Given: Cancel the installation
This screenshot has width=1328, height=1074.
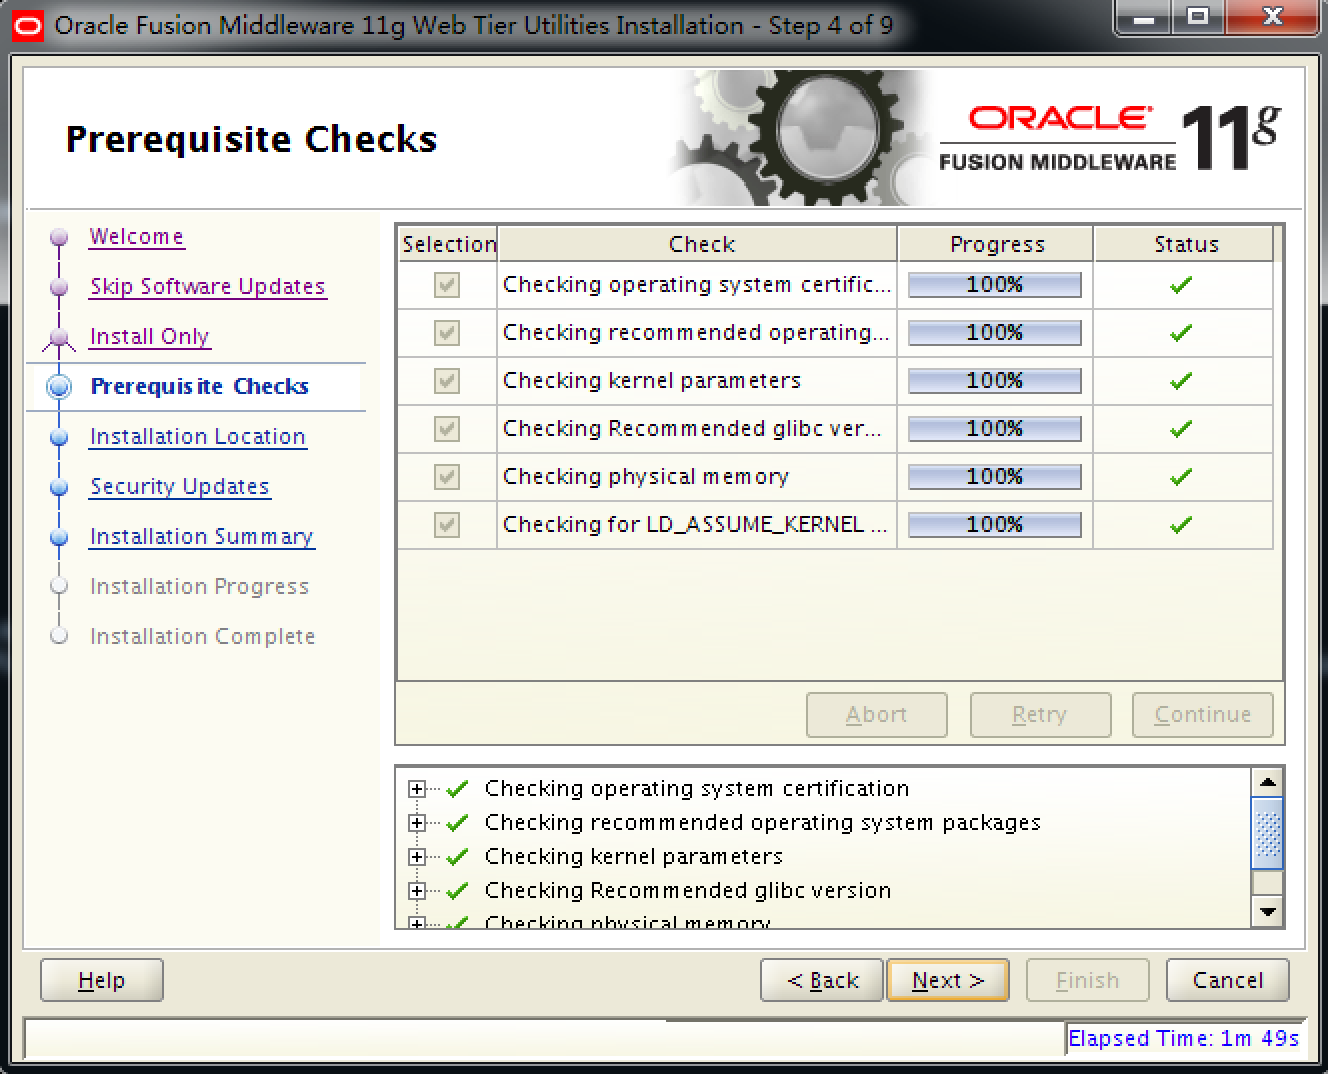Looking at the screenshot, I should pos(1228,981).
